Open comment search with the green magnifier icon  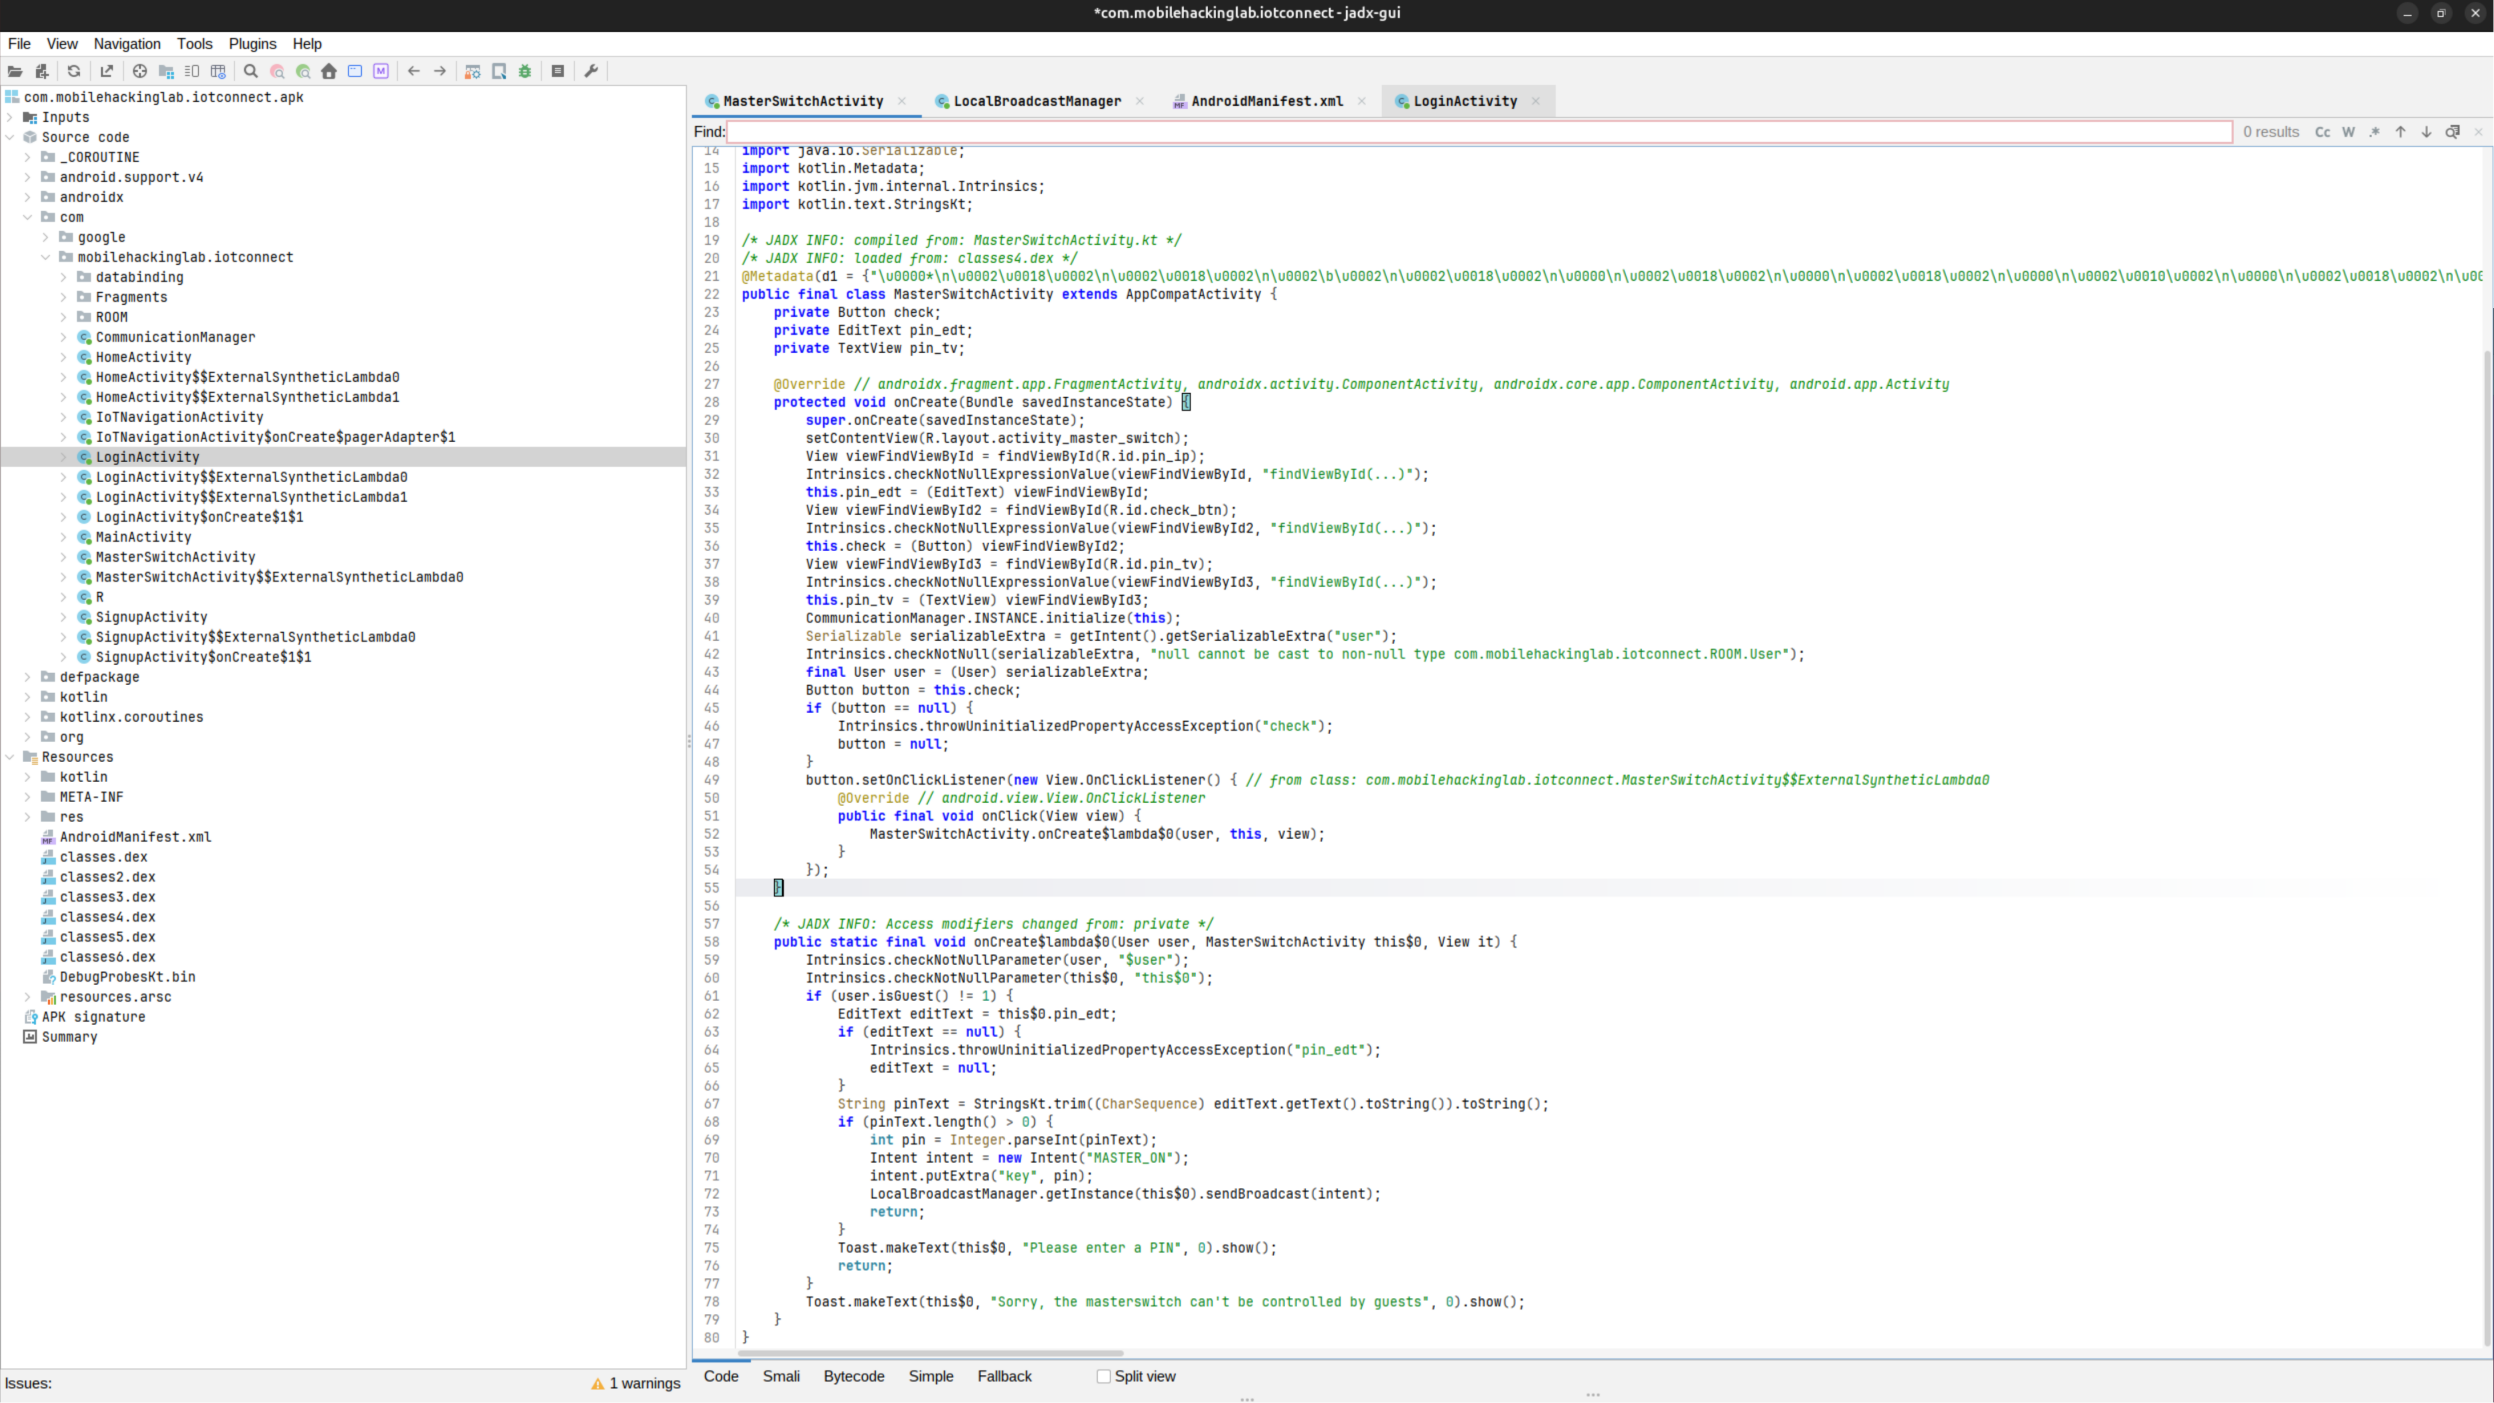point(303,71)
